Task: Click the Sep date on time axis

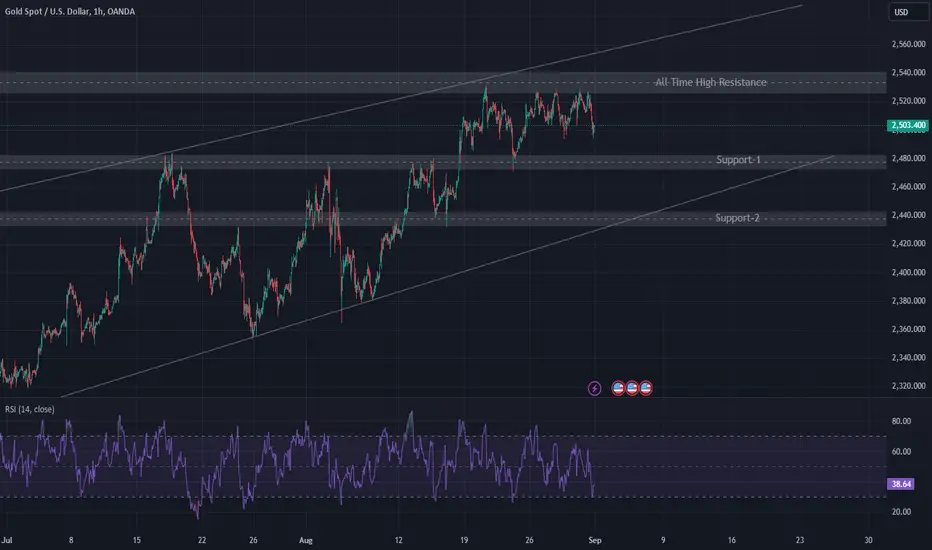Action: pos(595,540)
